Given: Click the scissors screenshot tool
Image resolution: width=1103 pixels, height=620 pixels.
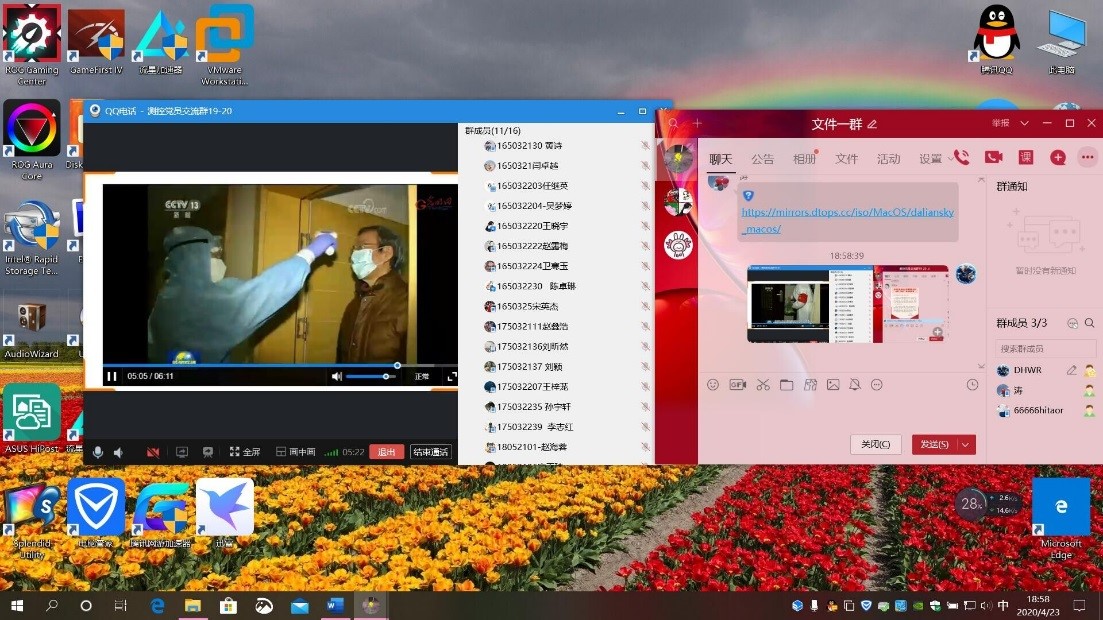Looking at the screenshot, I should (763, 385).
